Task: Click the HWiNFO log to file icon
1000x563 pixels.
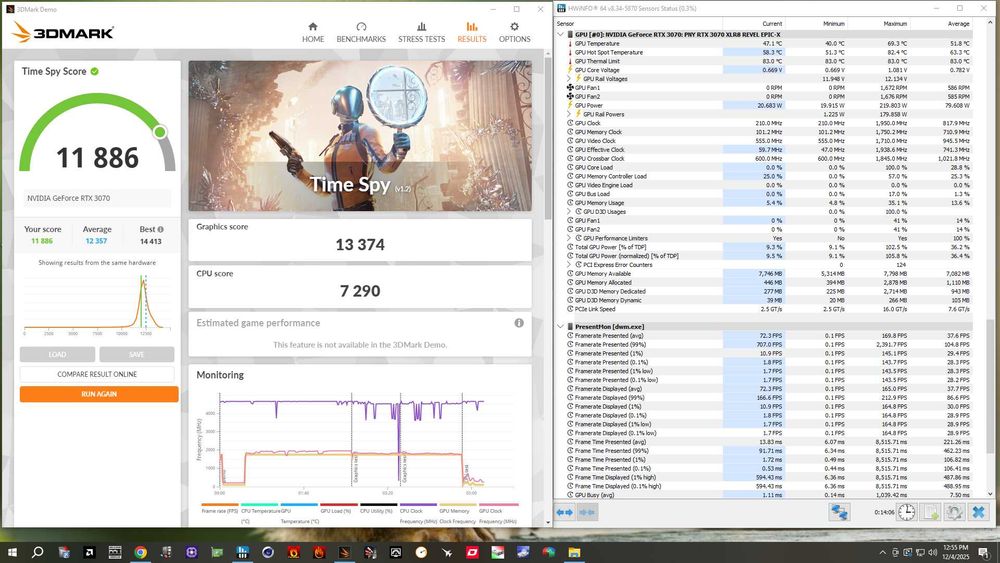Action: coord(930,512)
